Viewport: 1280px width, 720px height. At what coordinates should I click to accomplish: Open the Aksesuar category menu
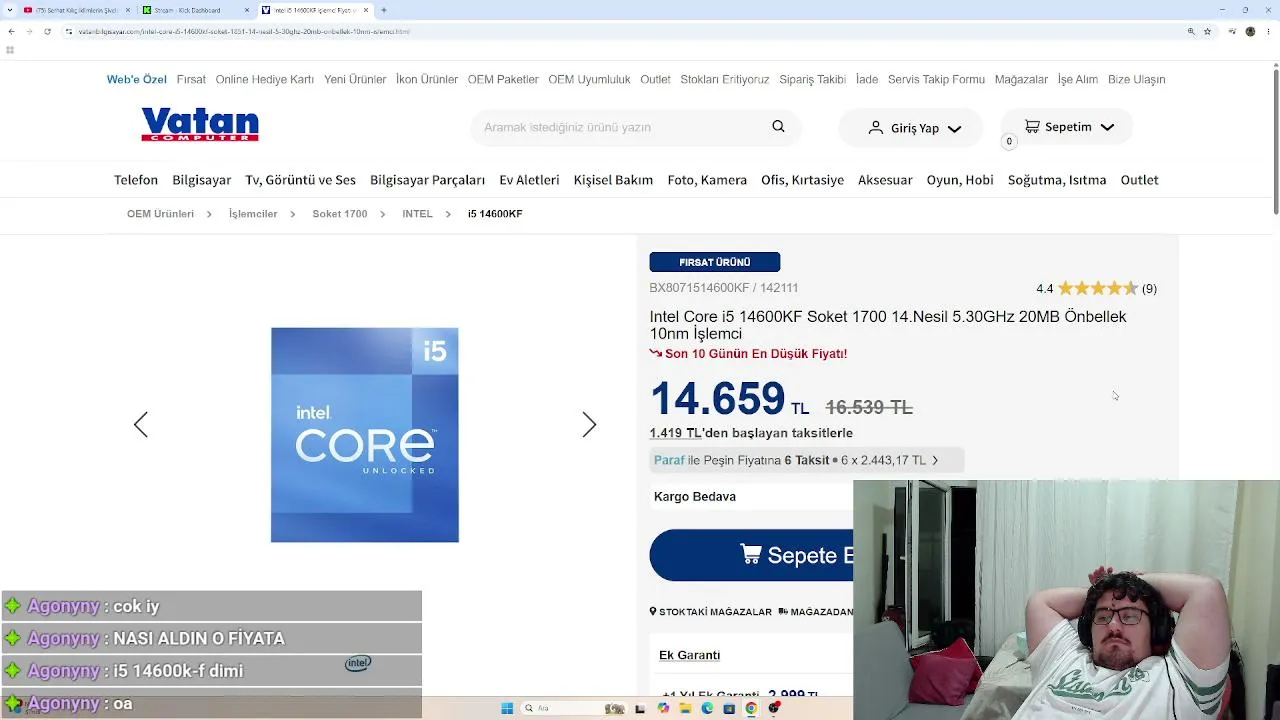885,180
